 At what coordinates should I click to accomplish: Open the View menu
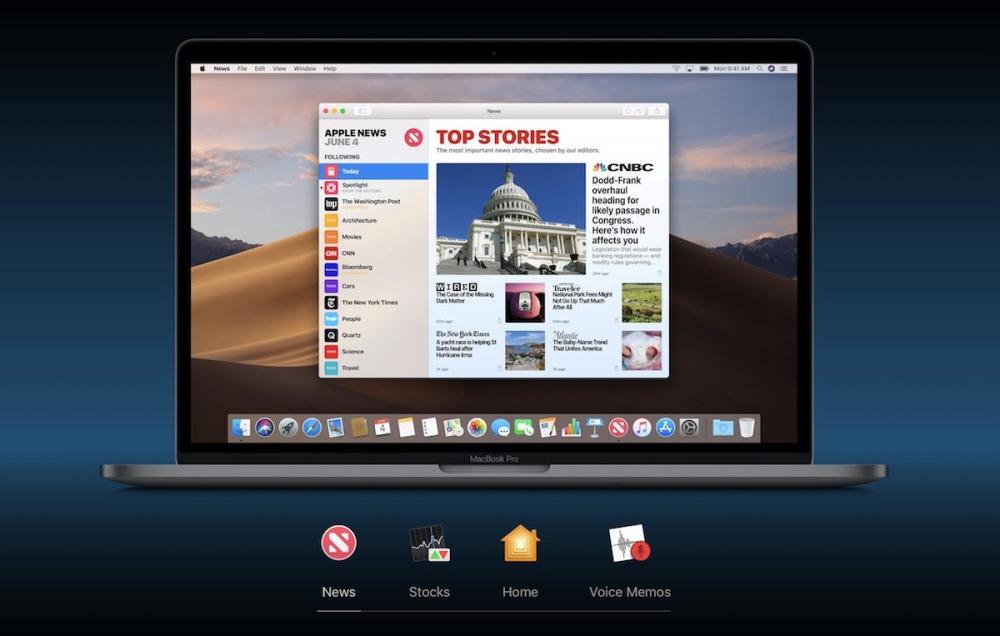[x=279, y=68]
